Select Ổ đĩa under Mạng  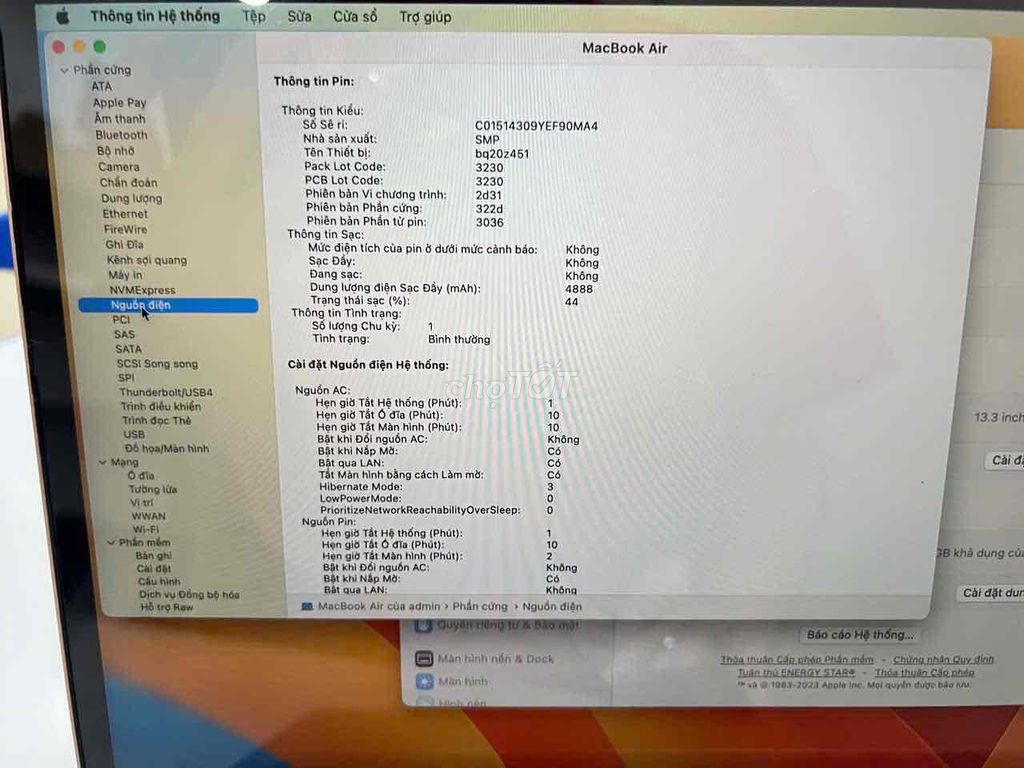141,475
